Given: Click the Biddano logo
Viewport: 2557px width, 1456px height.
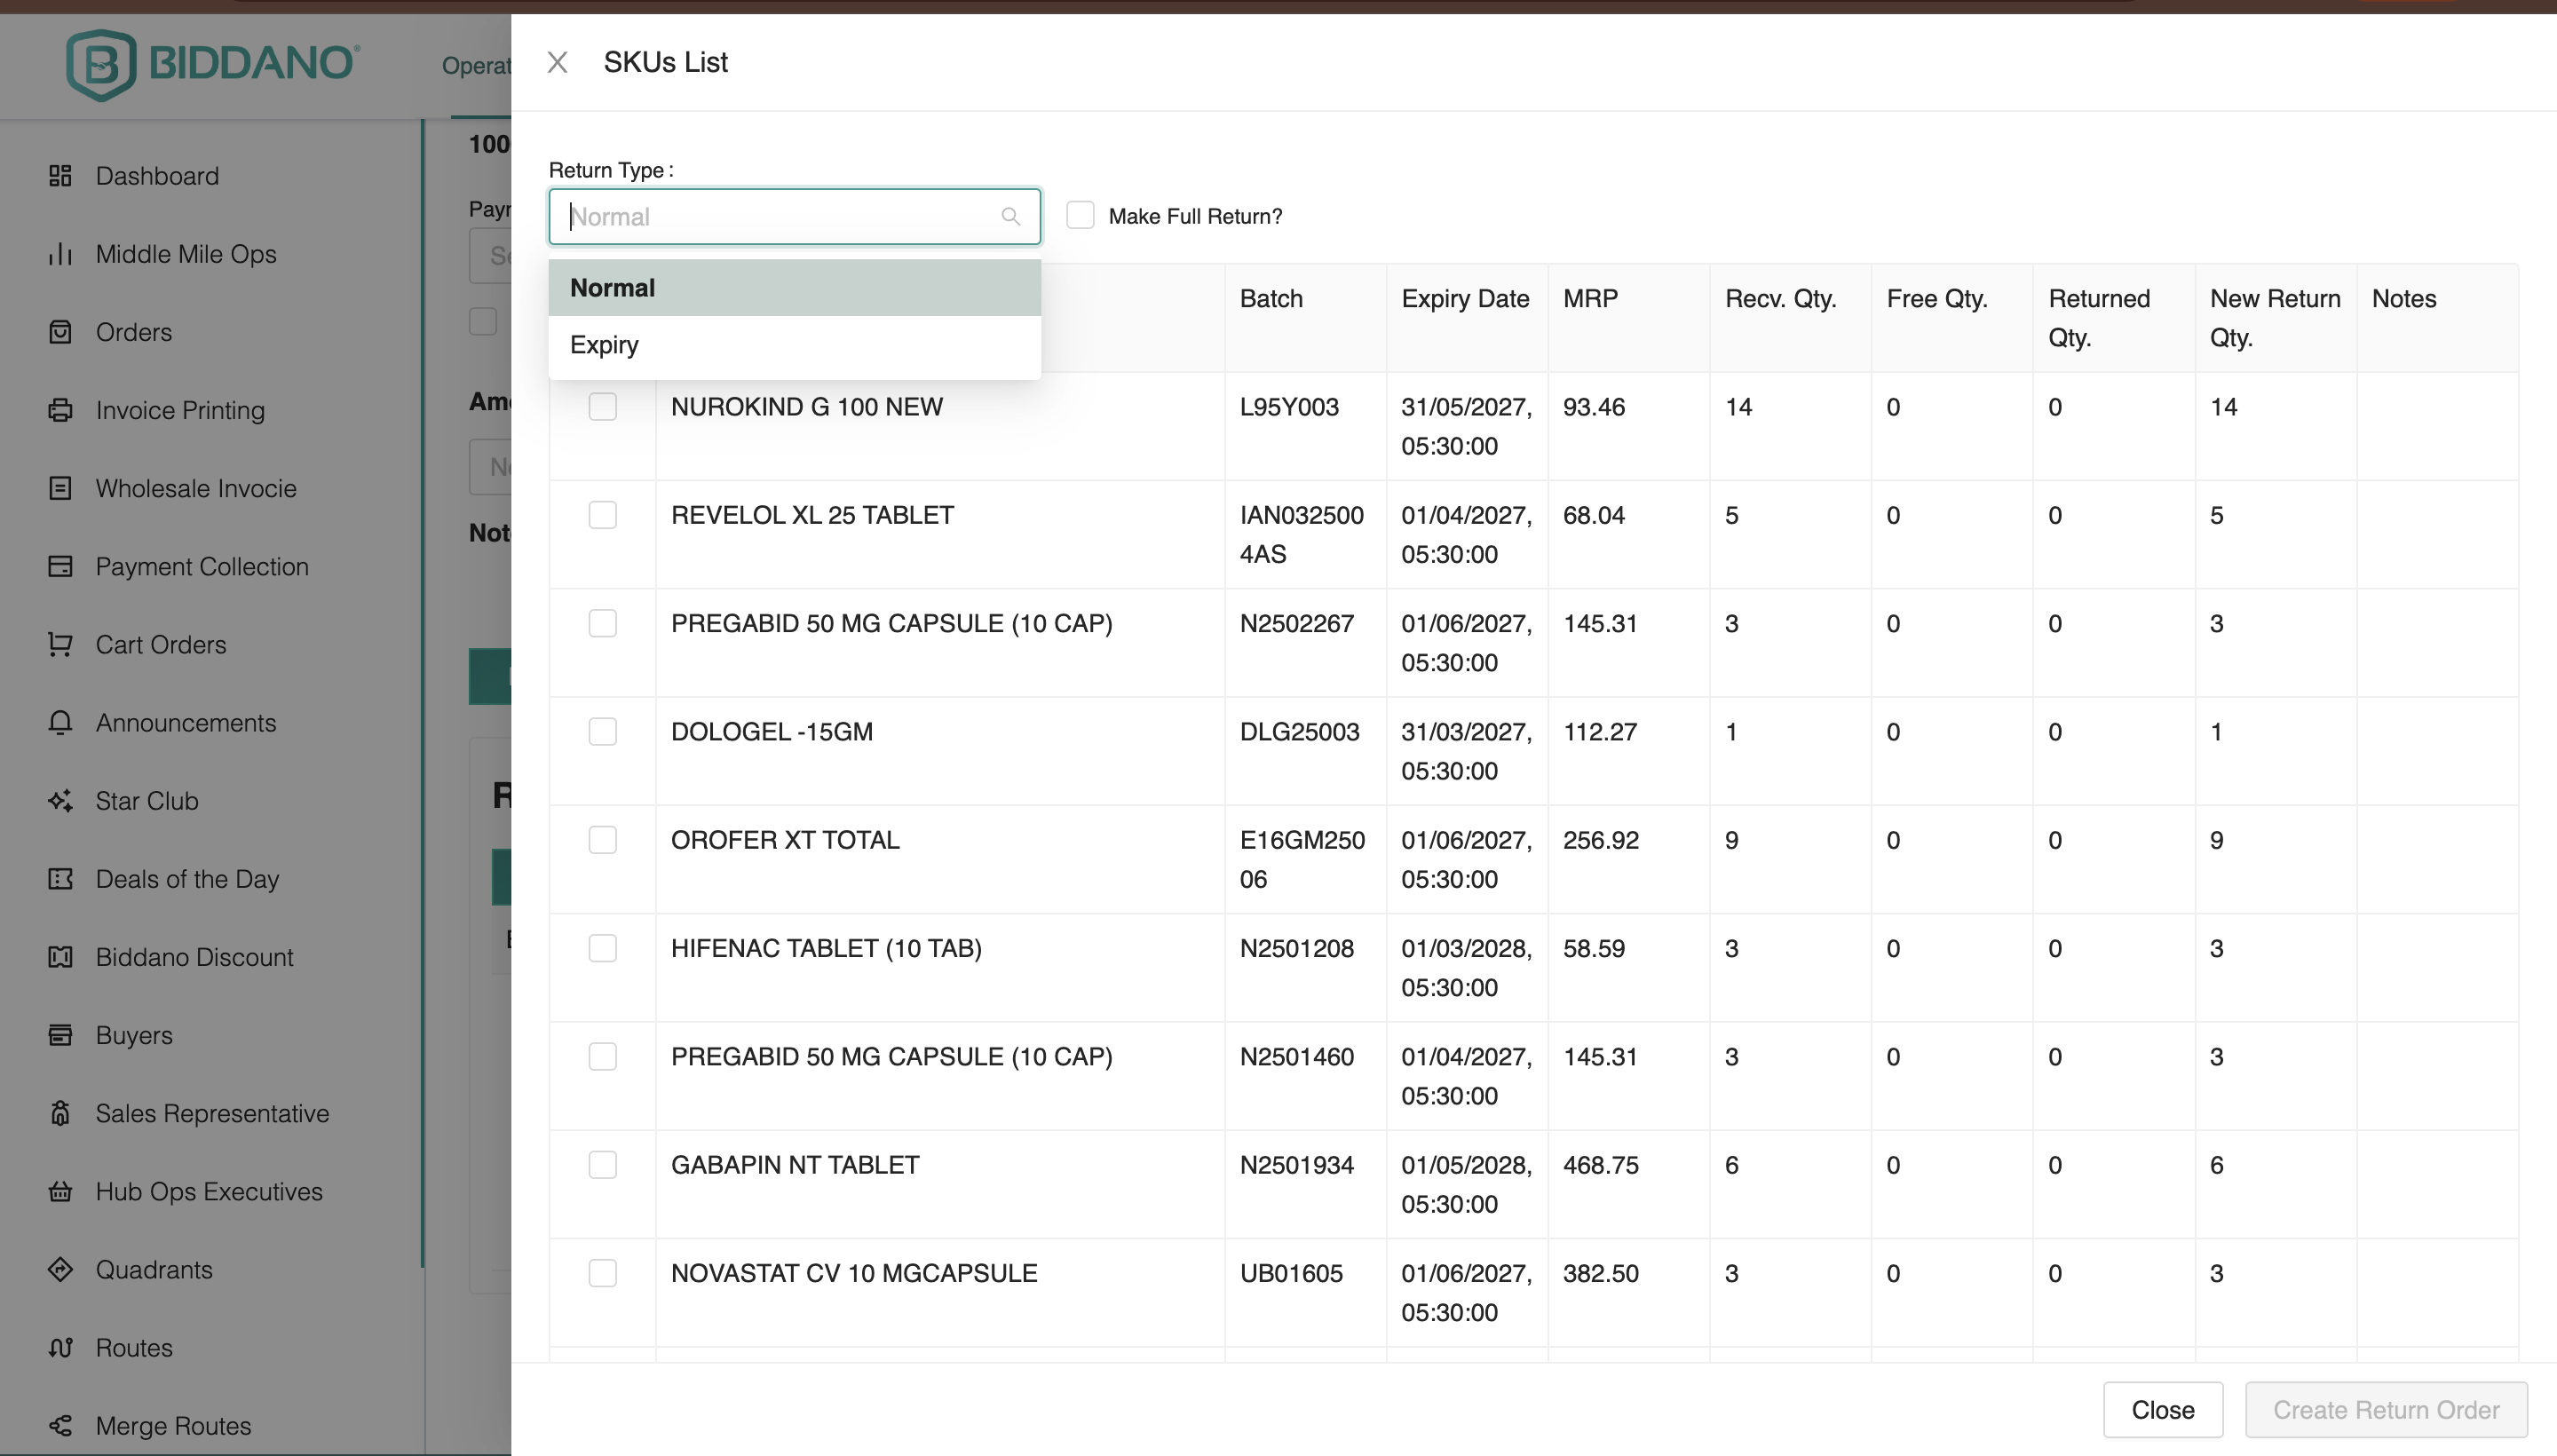Looking at the screenshot, I should [x=213, y=64].
